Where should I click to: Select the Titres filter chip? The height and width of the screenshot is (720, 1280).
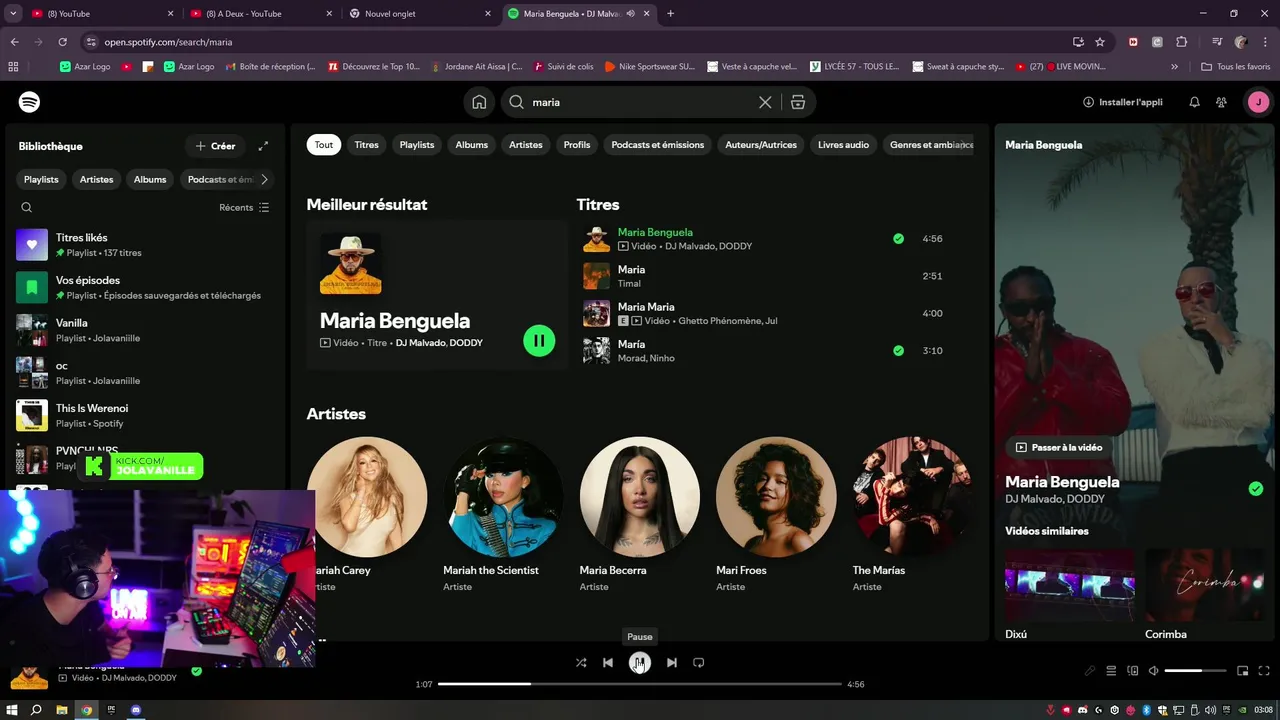pos(367,145)
